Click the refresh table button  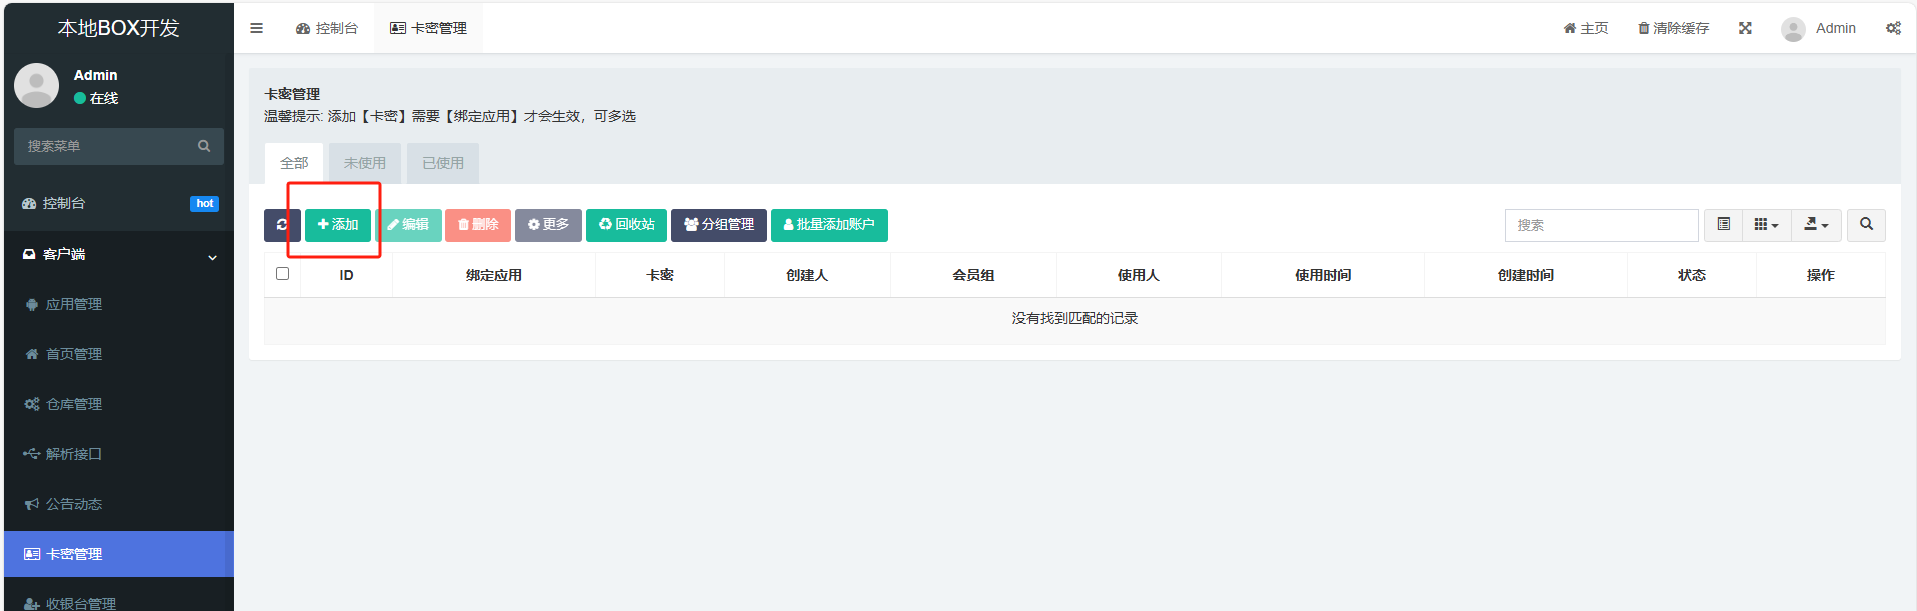click(282, 225)
